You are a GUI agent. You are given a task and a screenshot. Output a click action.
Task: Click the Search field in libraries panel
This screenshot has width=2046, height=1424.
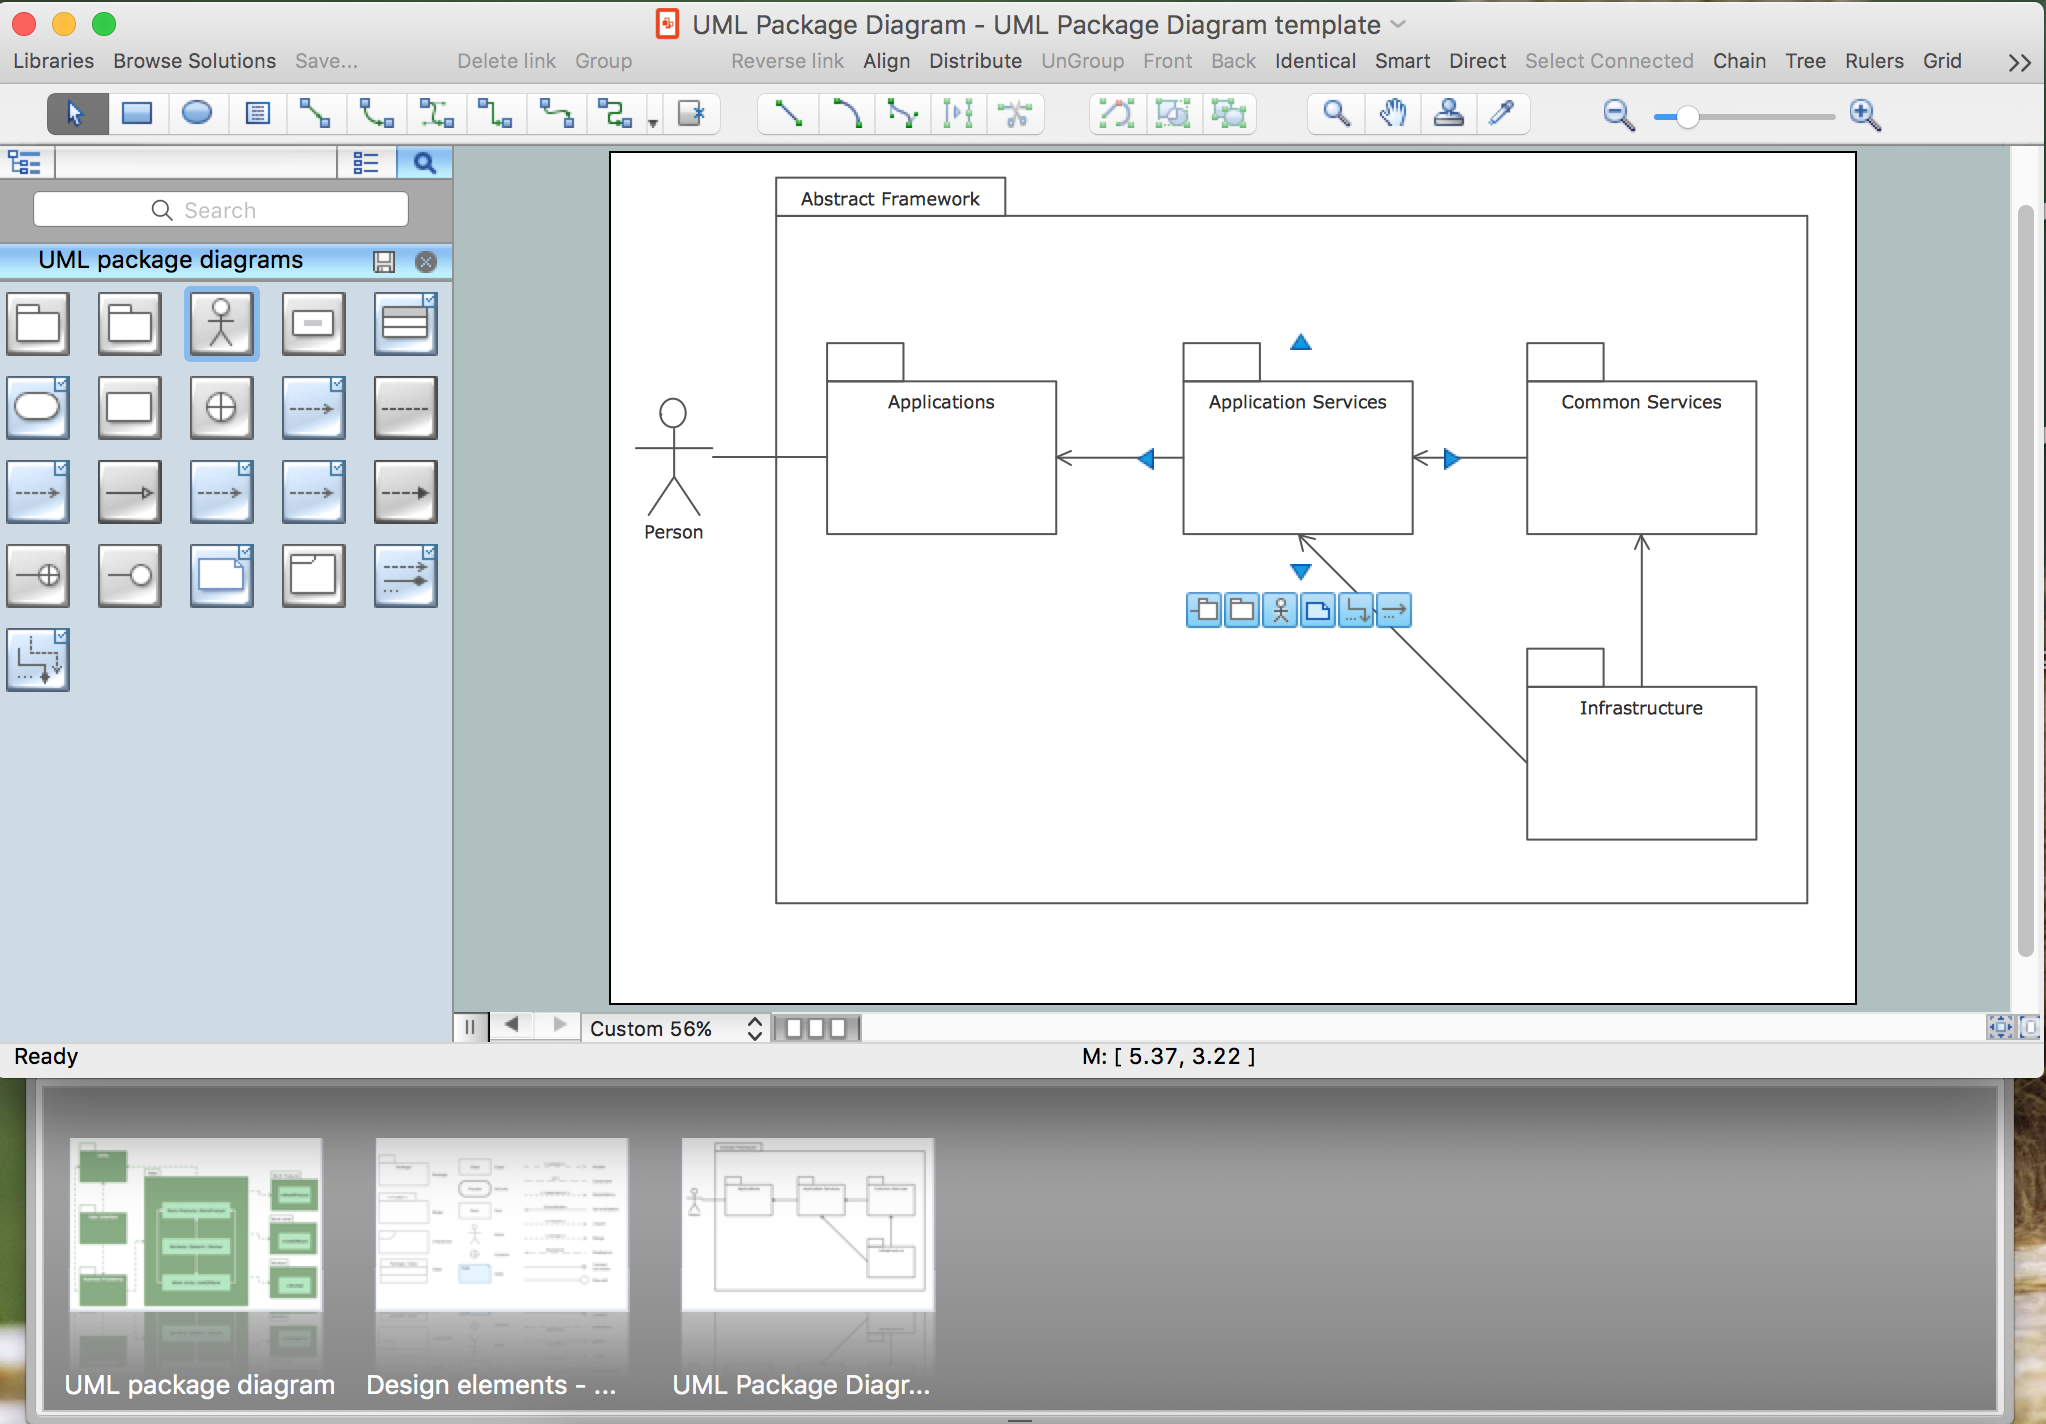click(221, 210)
